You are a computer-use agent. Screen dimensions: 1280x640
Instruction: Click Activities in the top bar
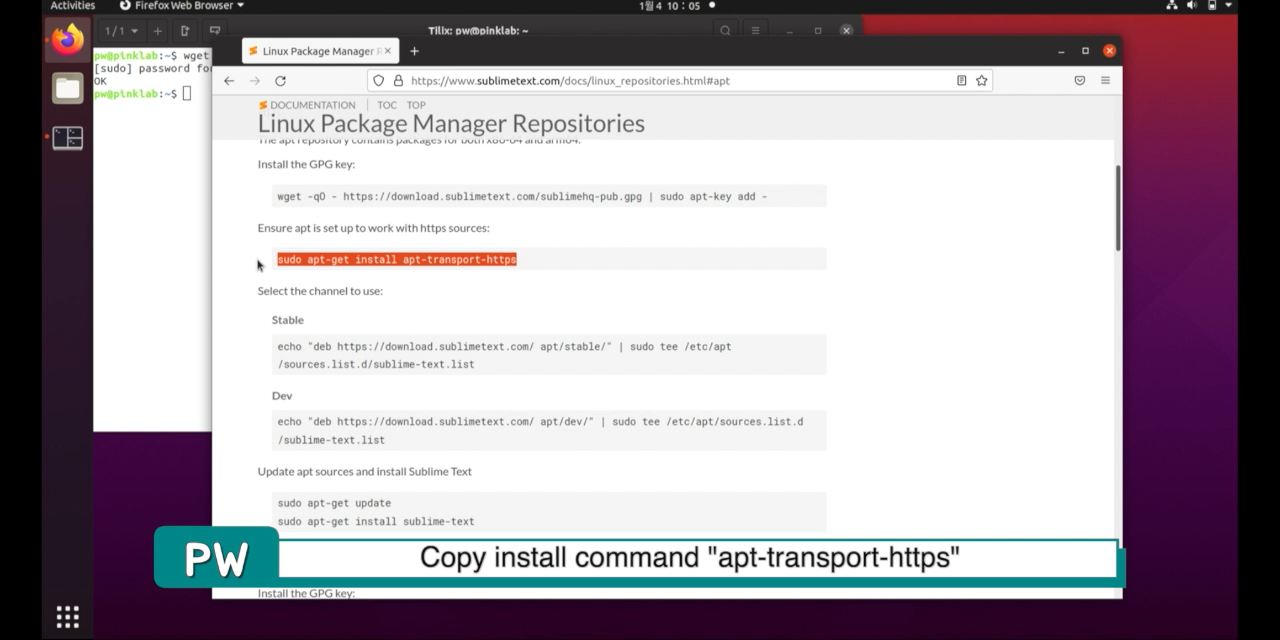click(x=73, y=6)
